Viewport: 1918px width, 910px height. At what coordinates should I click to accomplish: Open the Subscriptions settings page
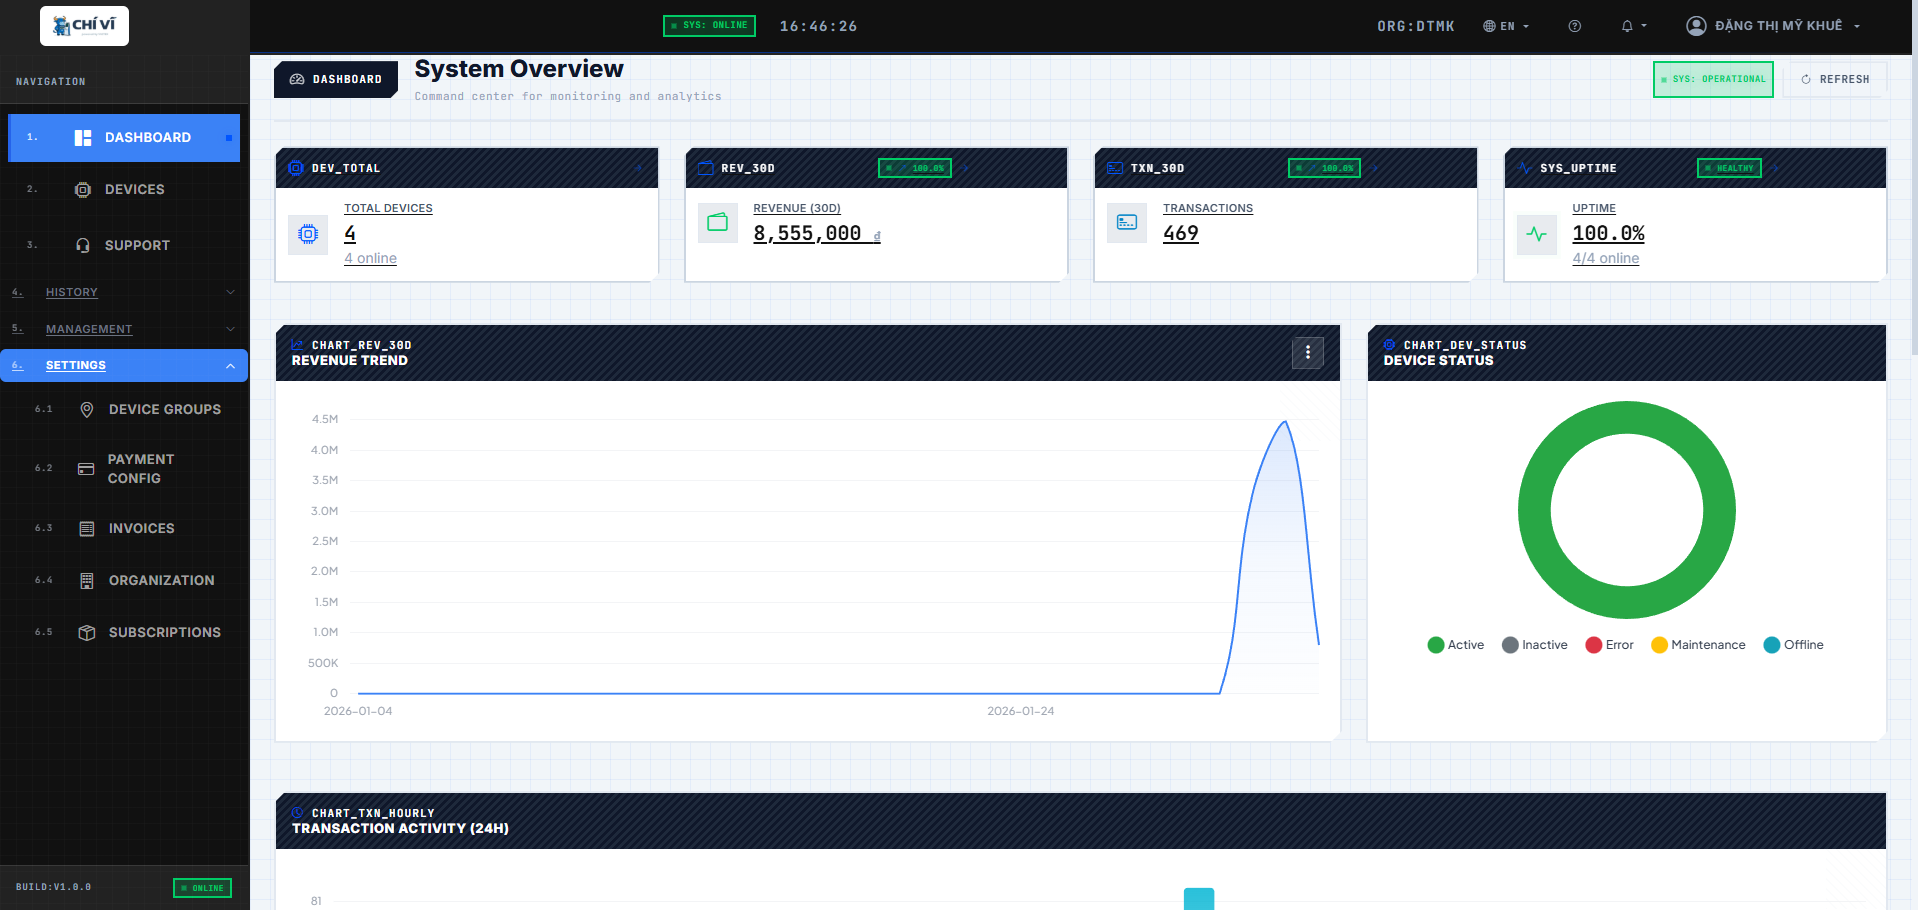point(164,632)
